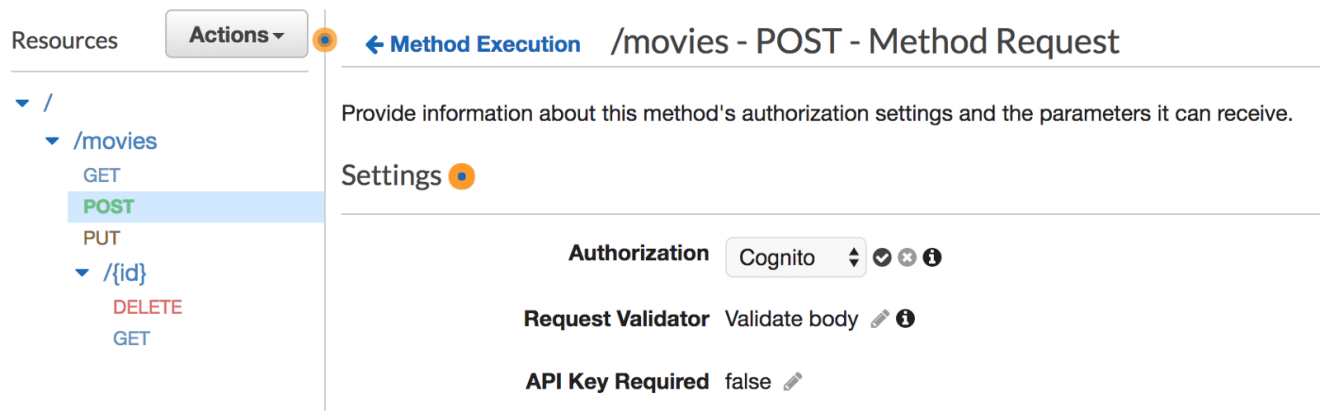Select the PUT method under /movies
The image size is (1320, 411).
[102, 239]
